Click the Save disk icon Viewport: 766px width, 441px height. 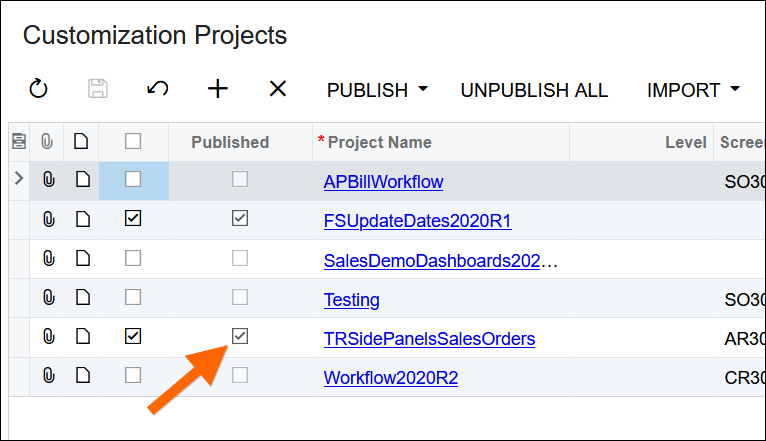coord(98,90)
